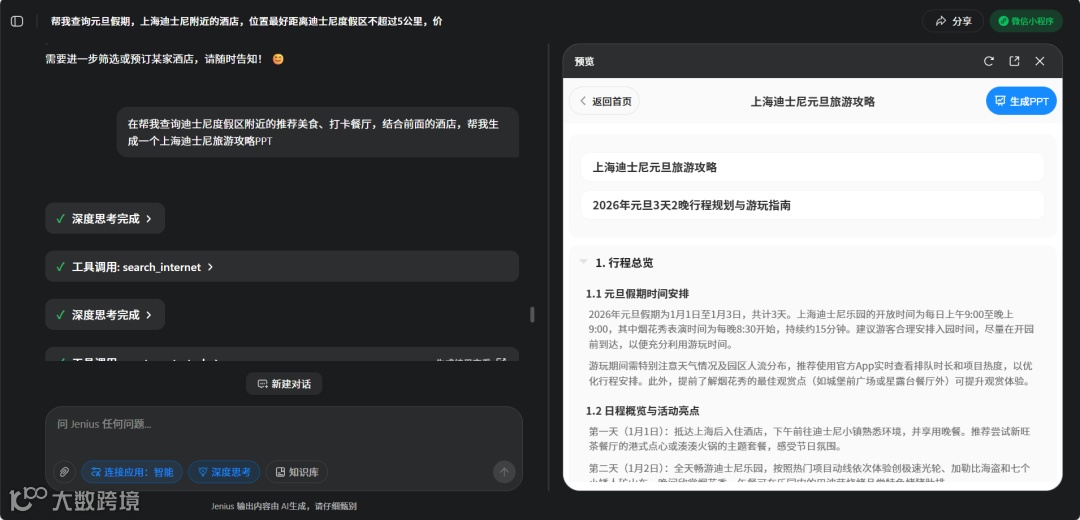Toggle 知识库 knowledge base option
The image size is (1080, 520).
[296, 472]
